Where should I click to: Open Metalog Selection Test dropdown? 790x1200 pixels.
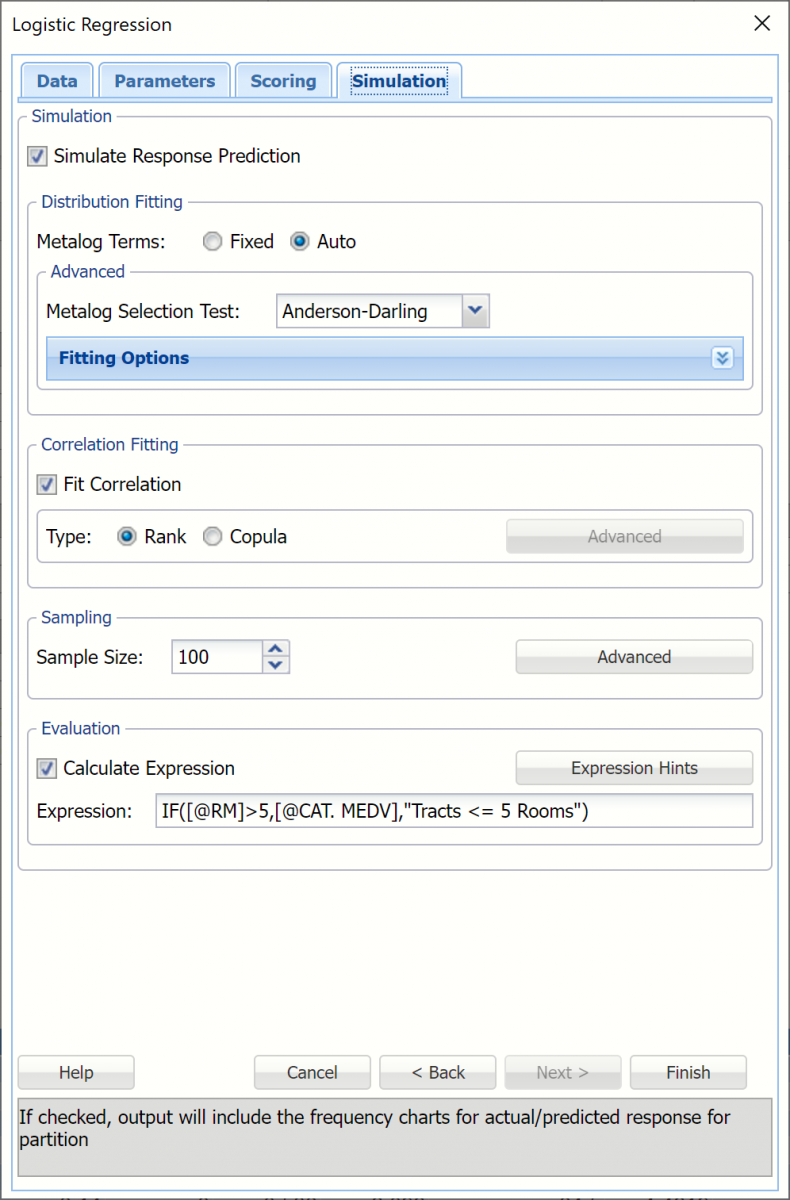click(x=476, y=311)
